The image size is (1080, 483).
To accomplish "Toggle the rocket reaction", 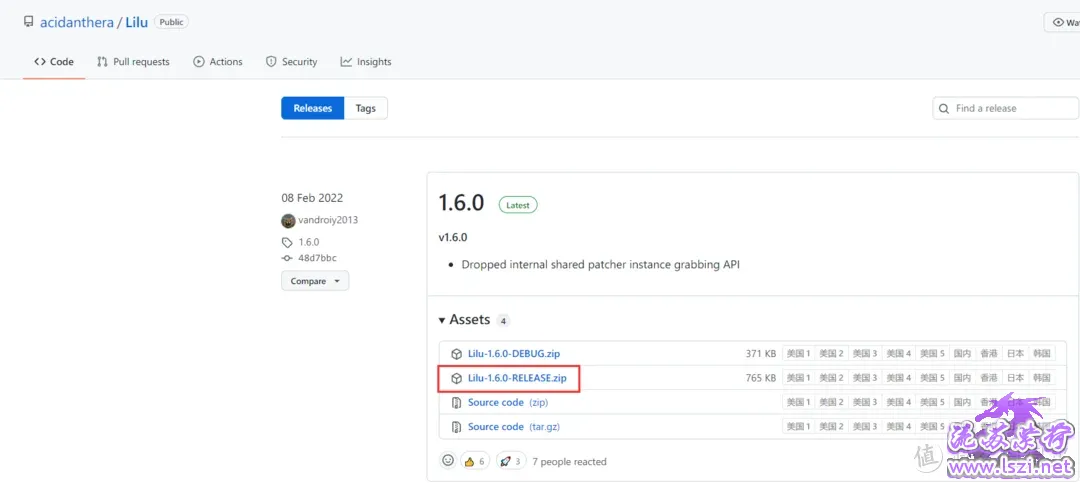I will [510, 461].
